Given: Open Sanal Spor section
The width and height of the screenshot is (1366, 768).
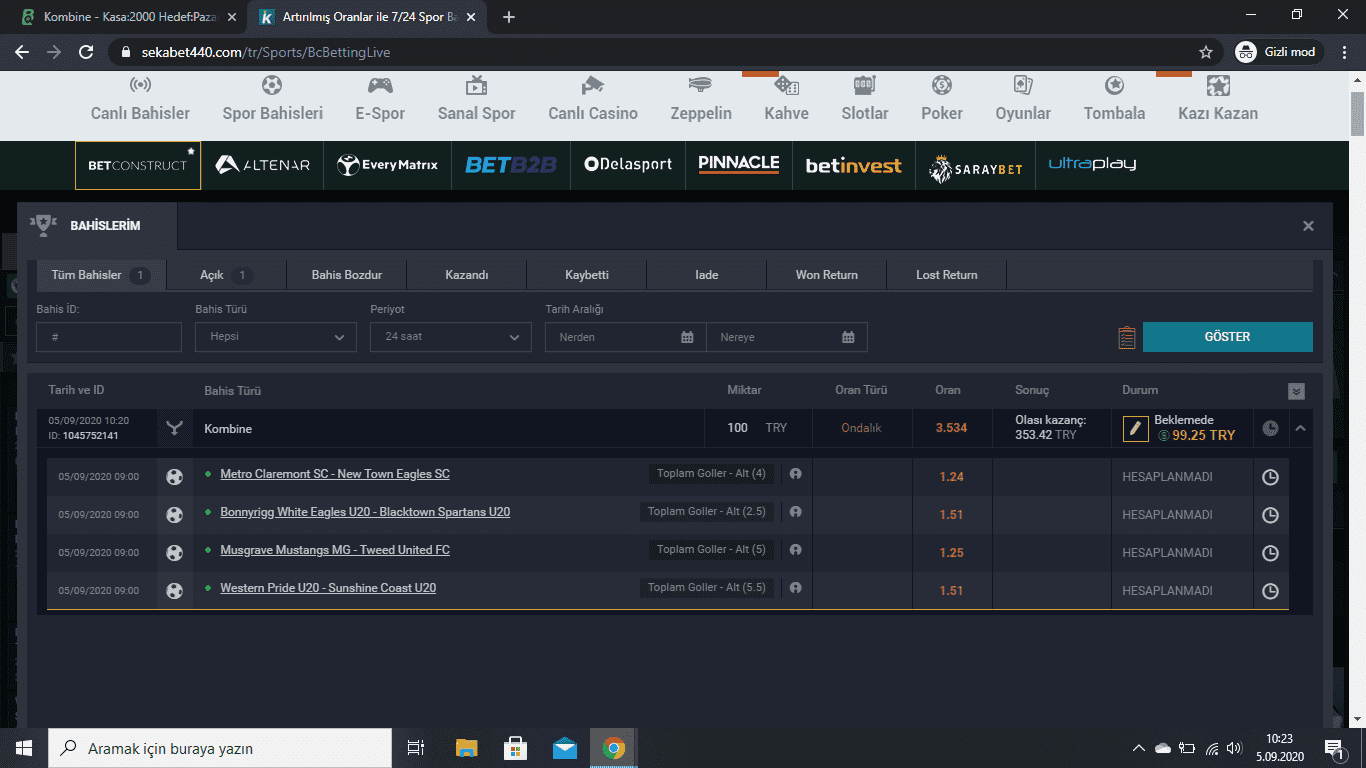Looking at the screenshot, I should [x=476, y=100].
